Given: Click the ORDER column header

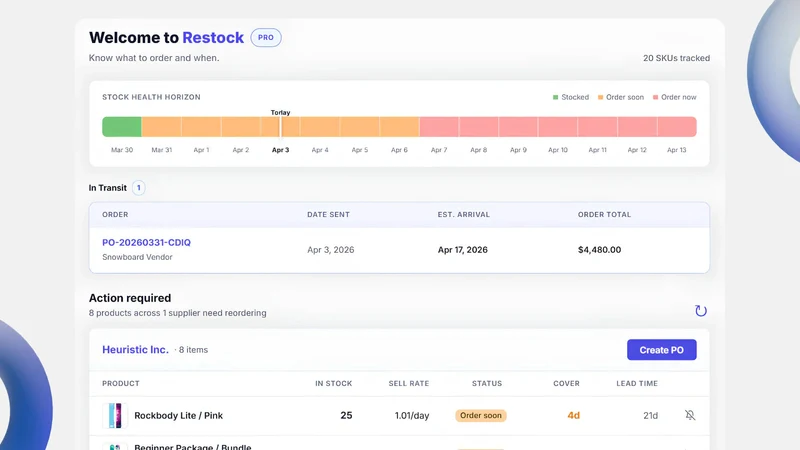Looking at the screenshot, I should click(x=115, y=215).
